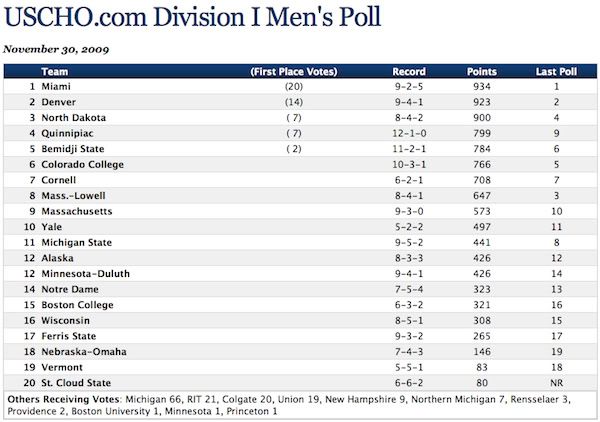The height and width of the screenshot is (422, 600).
Task: Click the November 30, 2009 date text
Action: tap(57, 48)
